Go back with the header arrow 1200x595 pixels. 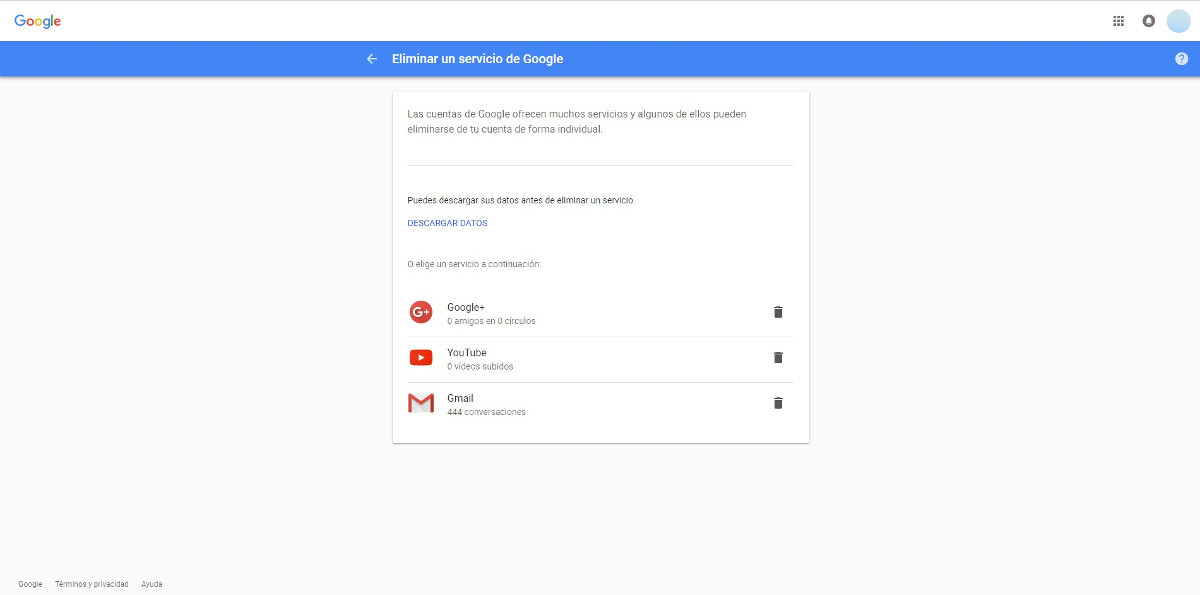pos(372,59)
